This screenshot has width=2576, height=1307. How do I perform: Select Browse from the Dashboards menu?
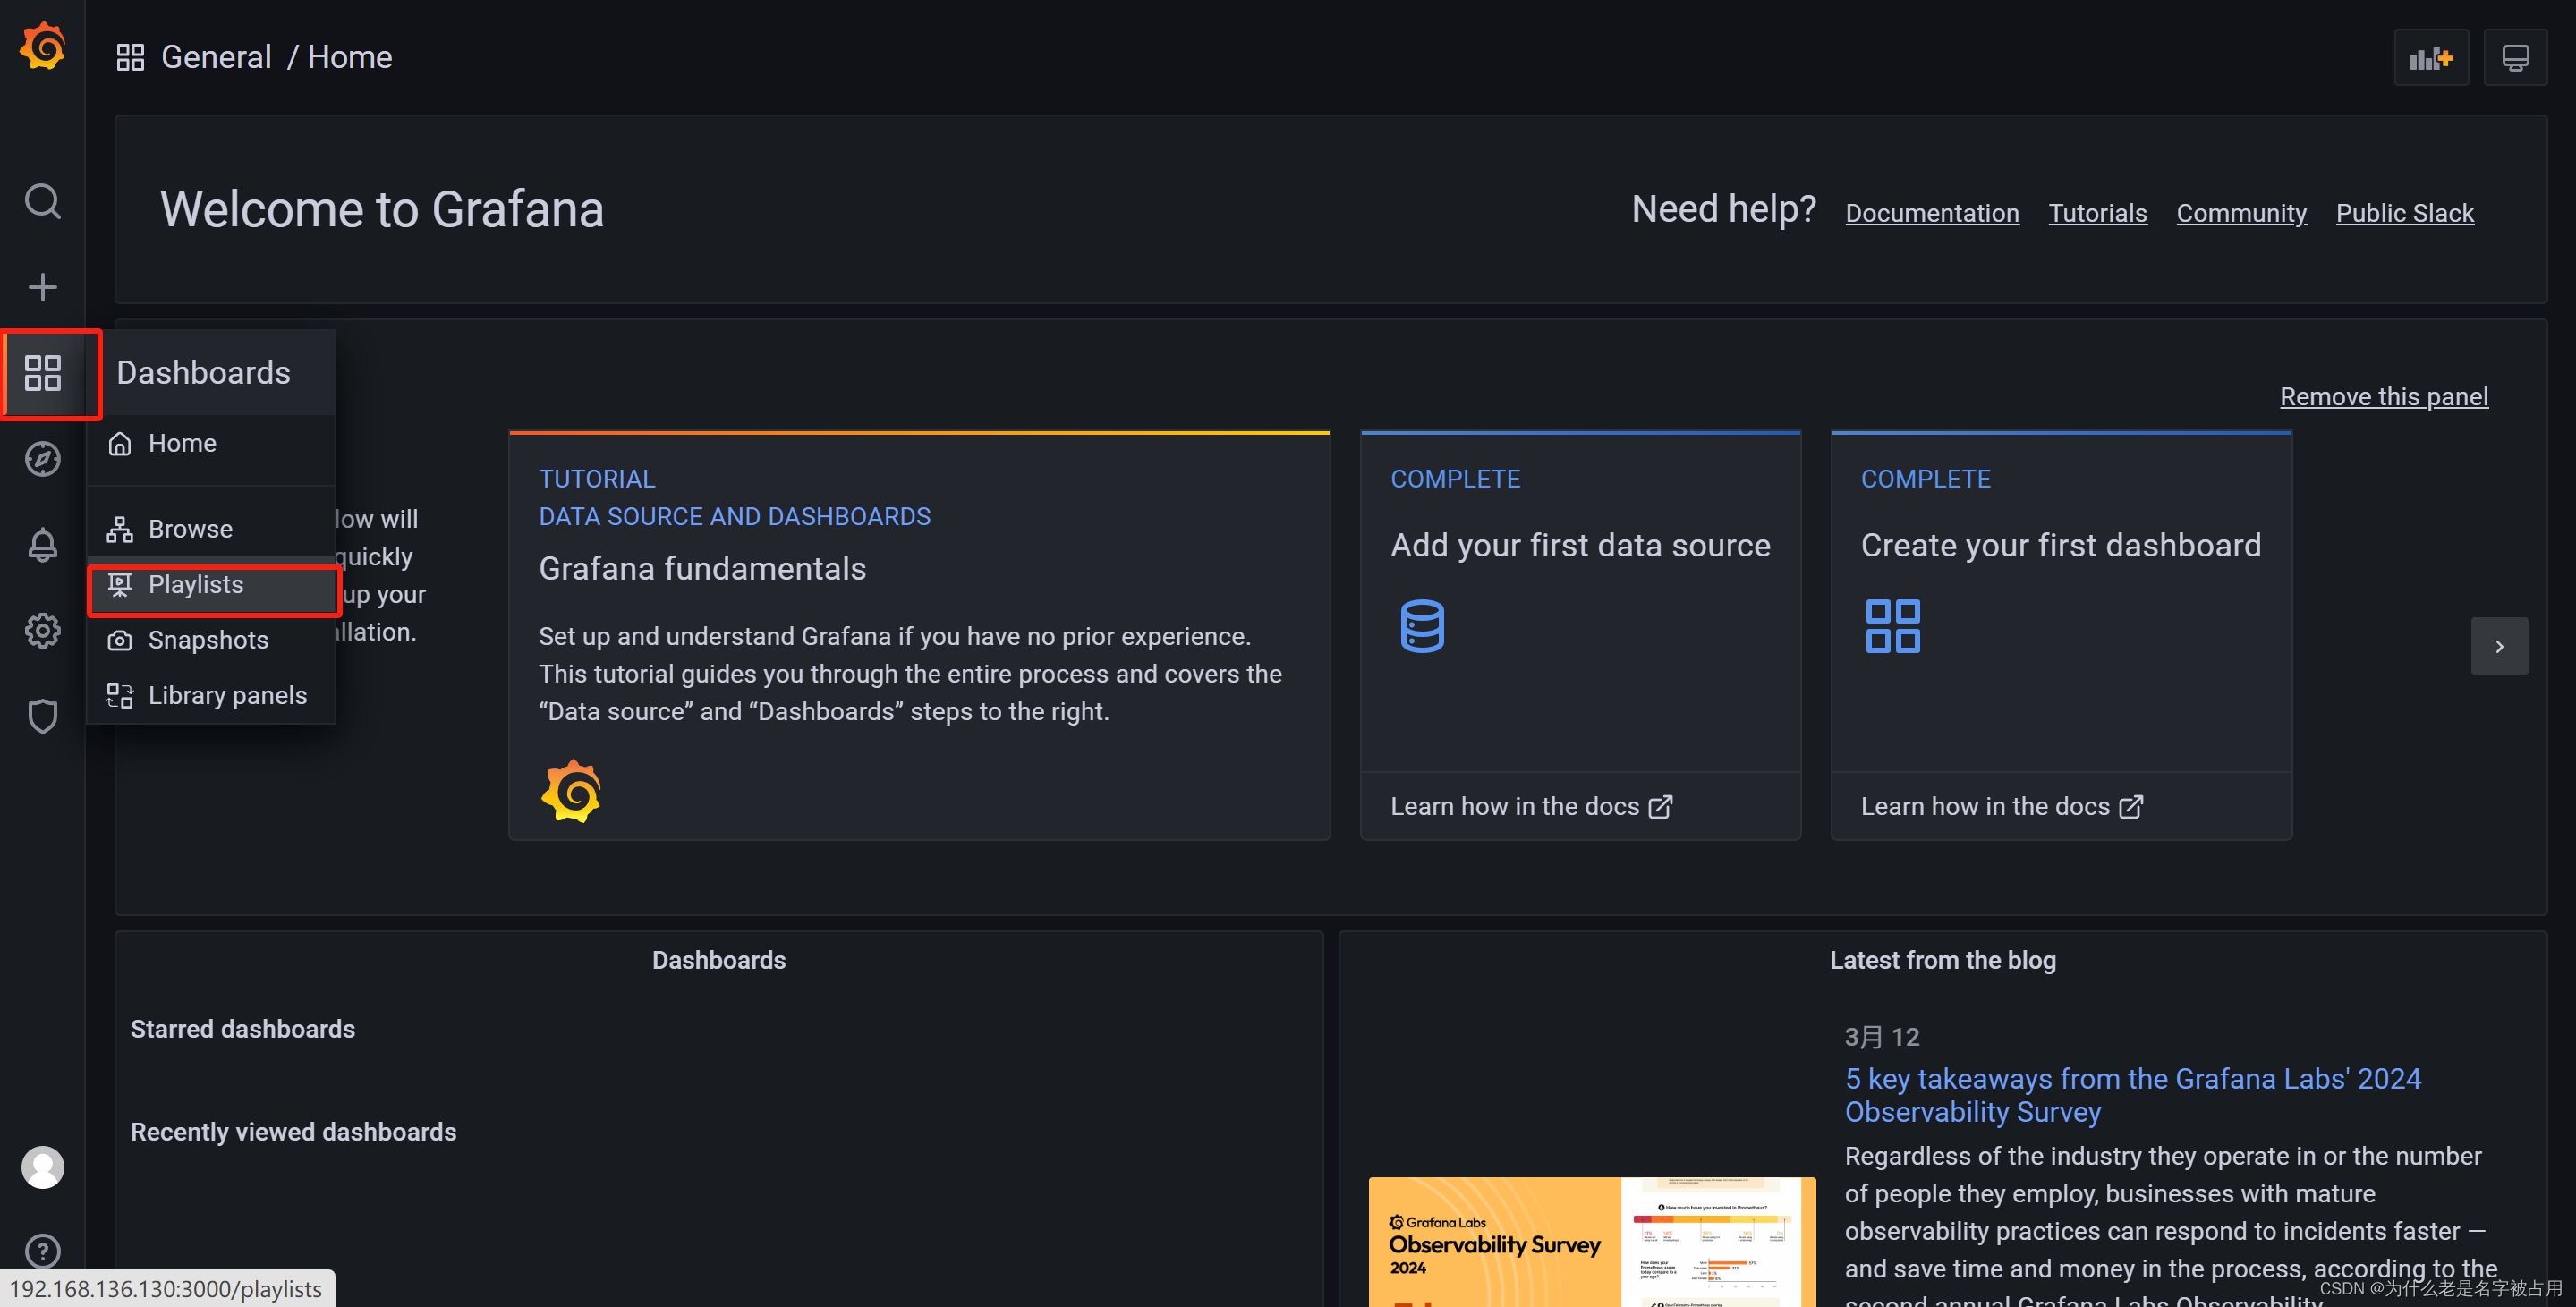click(x=211, y=529)
